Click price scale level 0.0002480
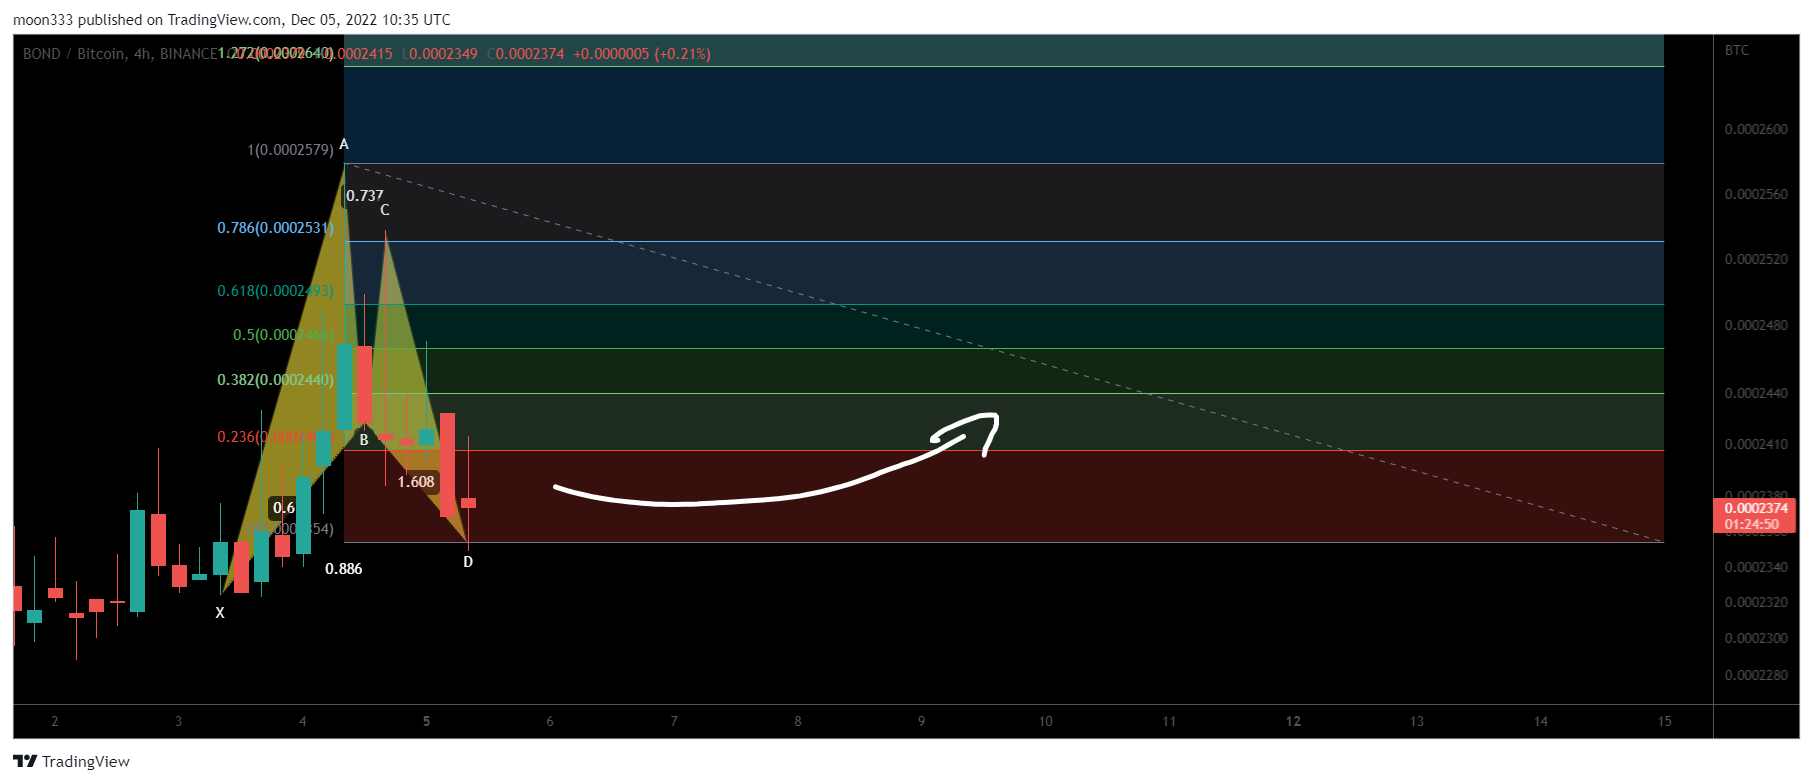 pos(1756,325)
